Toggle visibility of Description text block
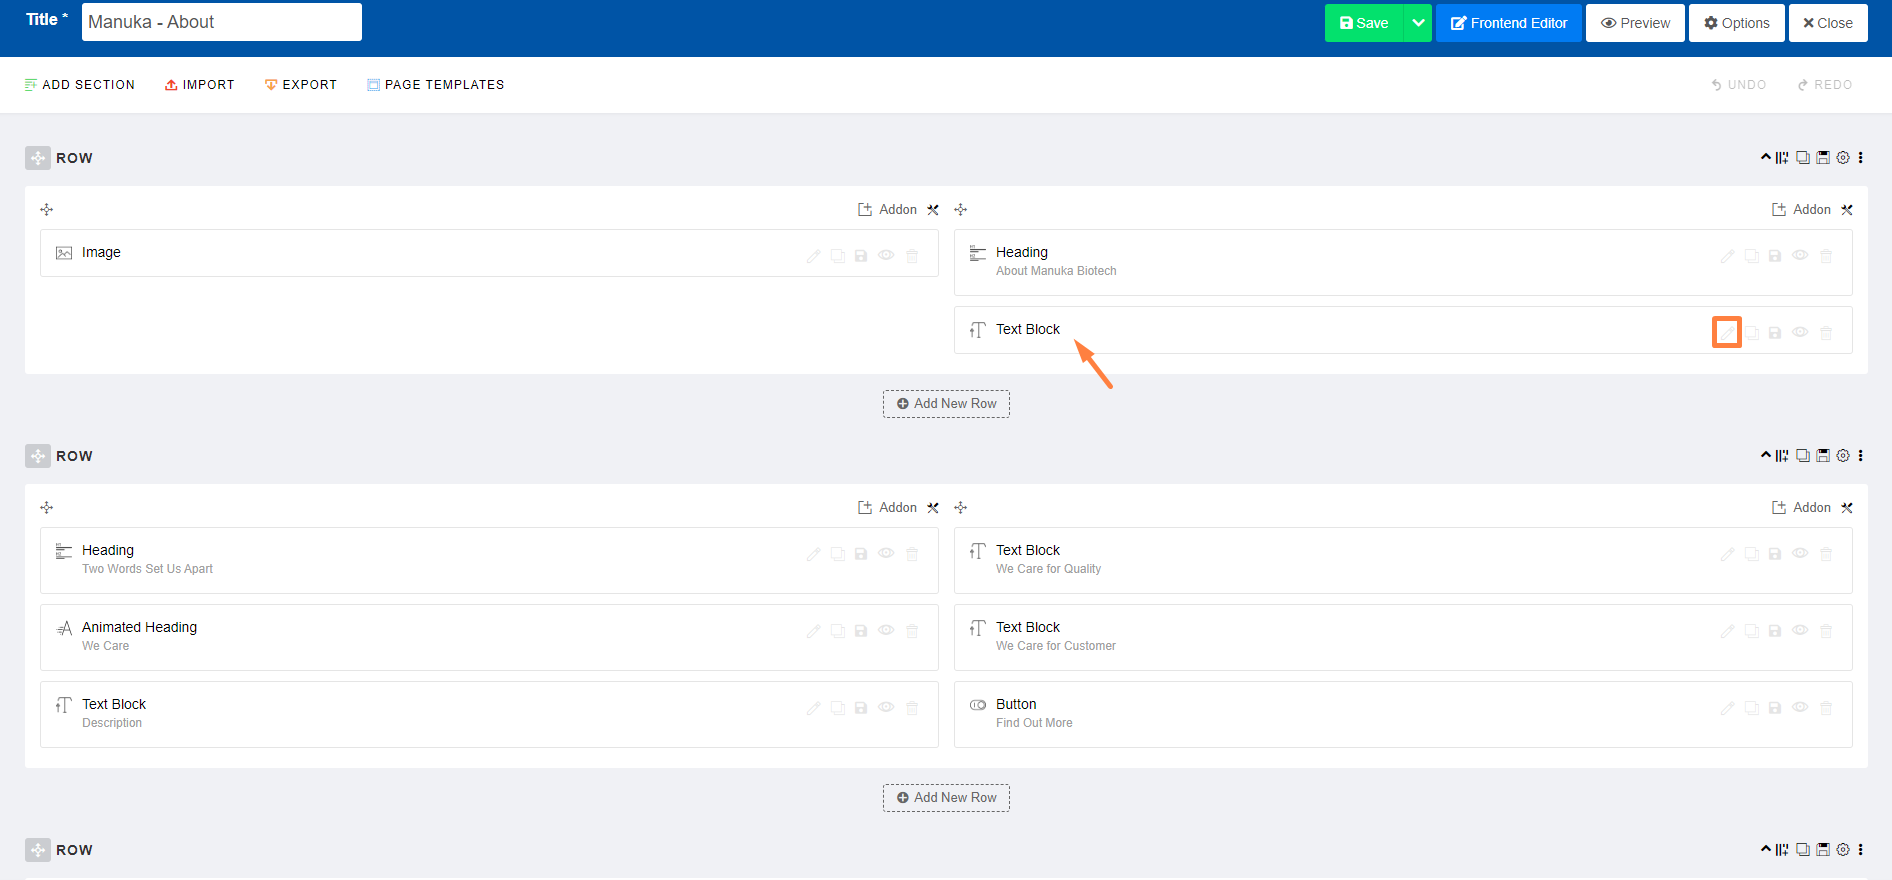 [886, 708]
